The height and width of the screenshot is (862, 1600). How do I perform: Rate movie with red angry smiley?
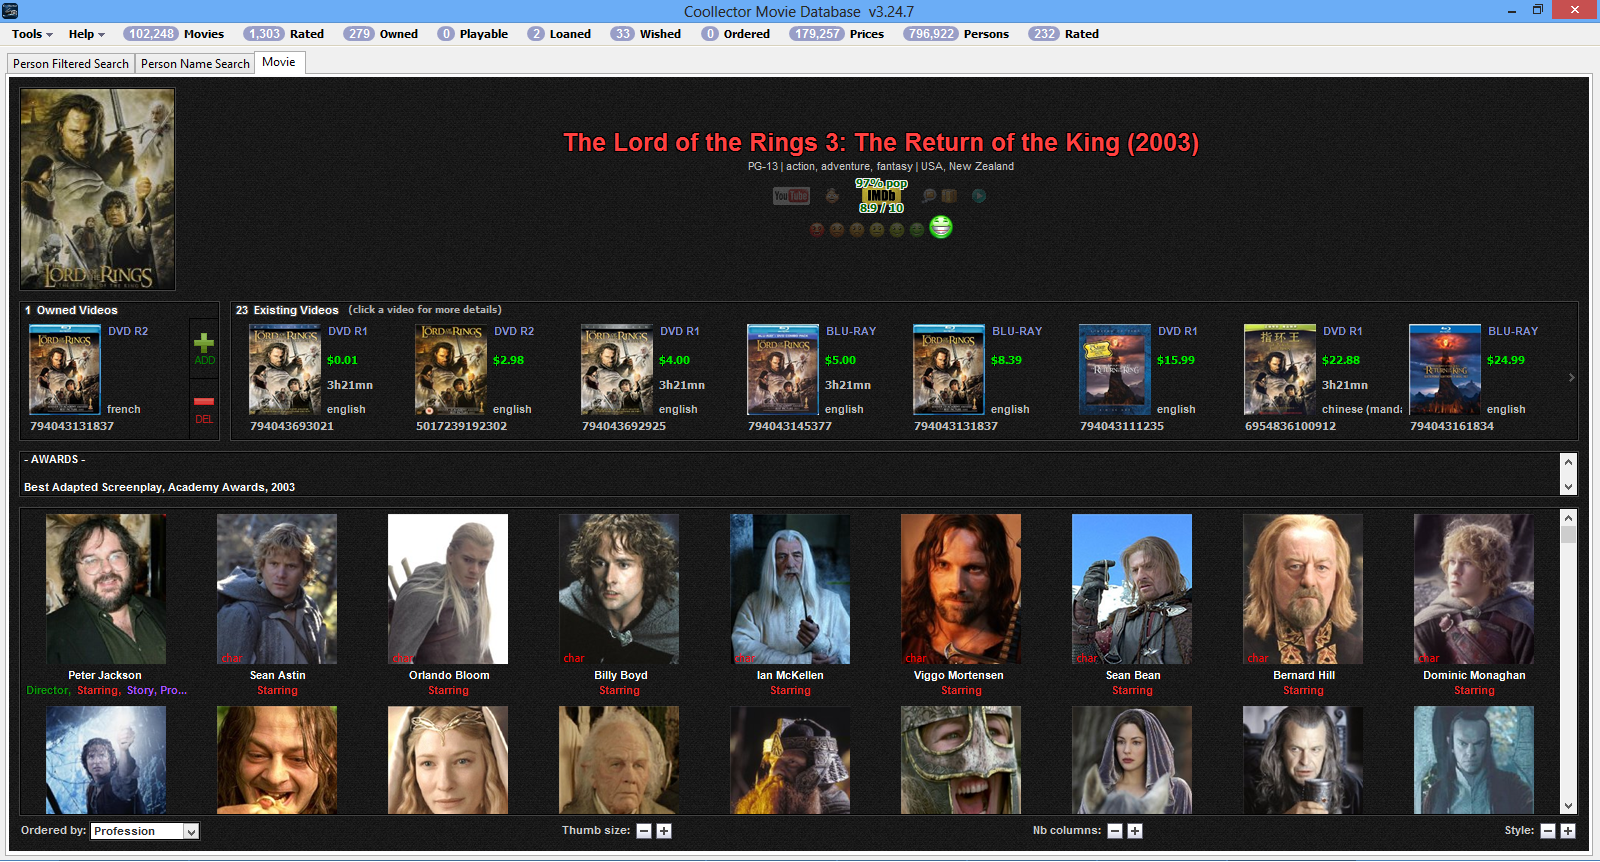pyautogui.click(x=817, y=229)
